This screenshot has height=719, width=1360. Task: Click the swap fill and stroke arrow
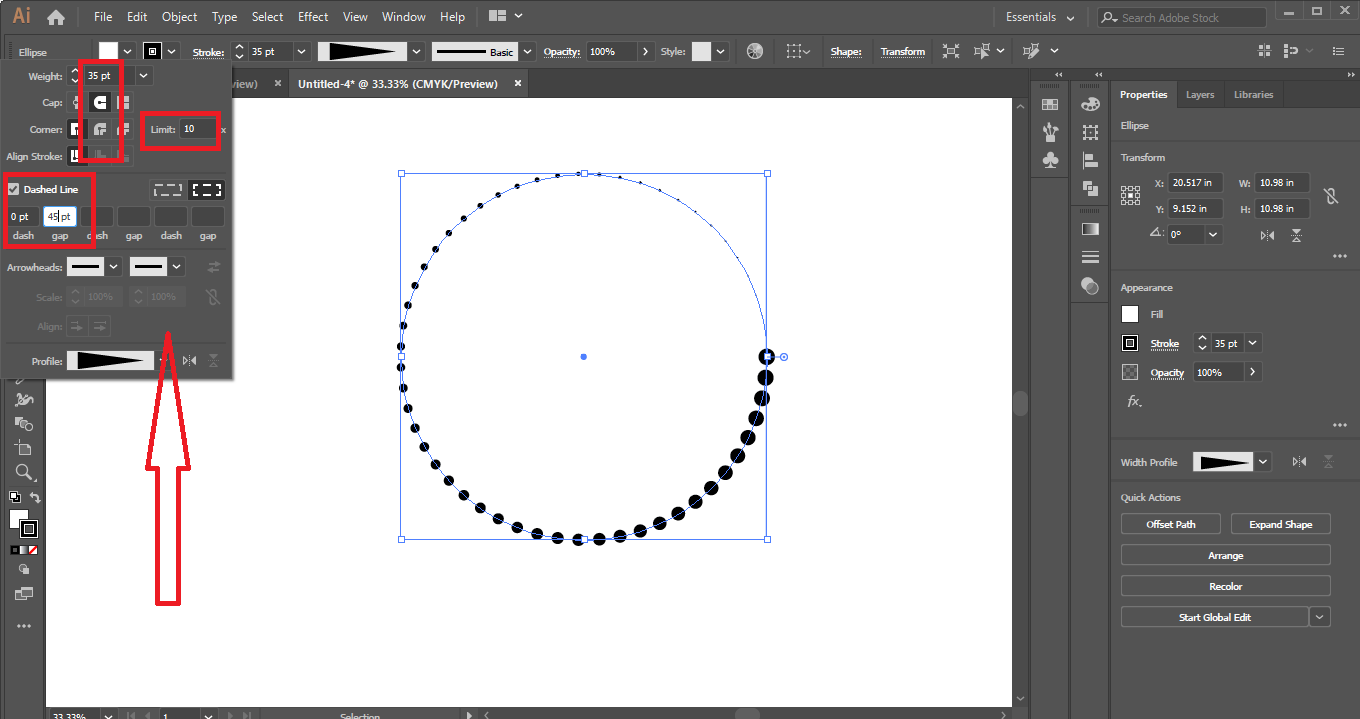(36, 497)
